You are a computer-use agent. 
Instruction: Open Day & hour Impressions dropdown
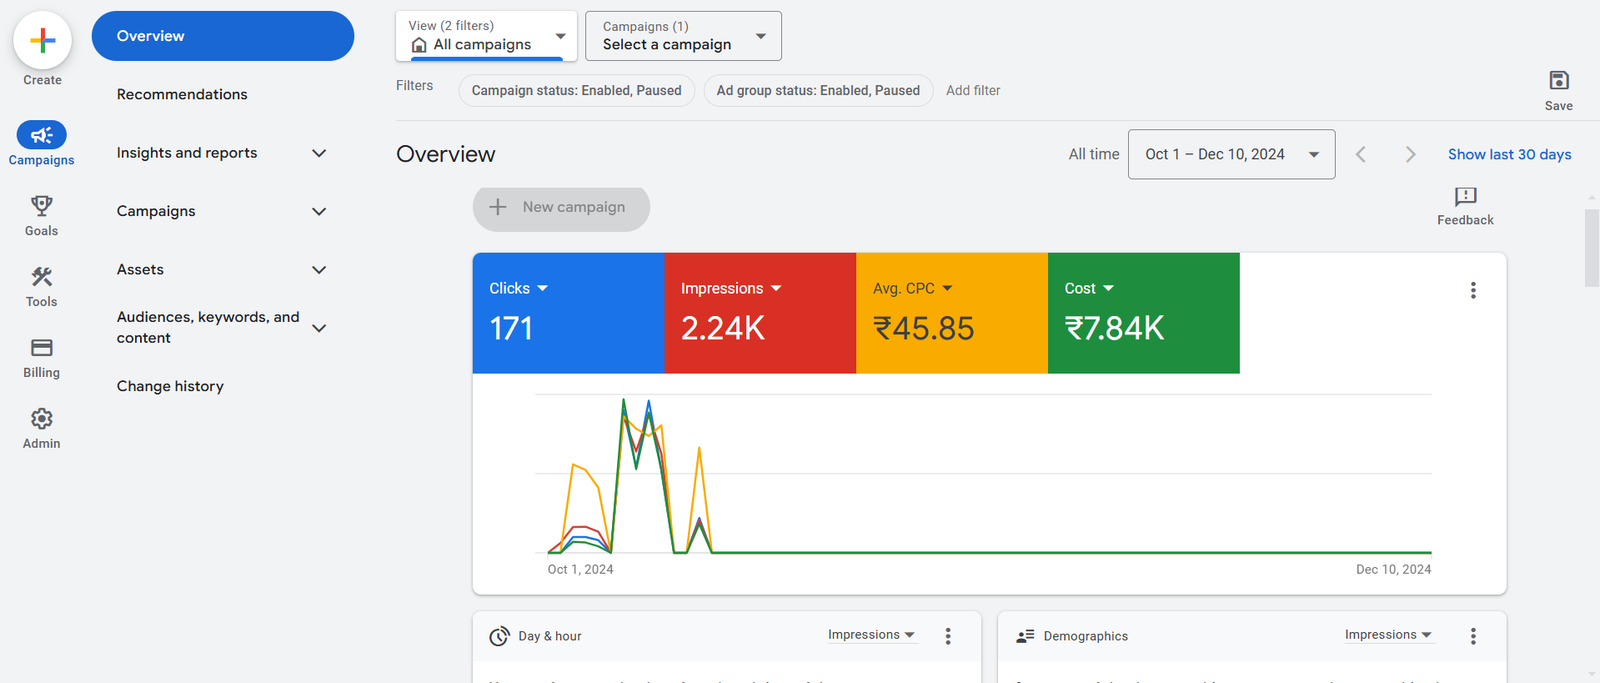click(871, 635)
